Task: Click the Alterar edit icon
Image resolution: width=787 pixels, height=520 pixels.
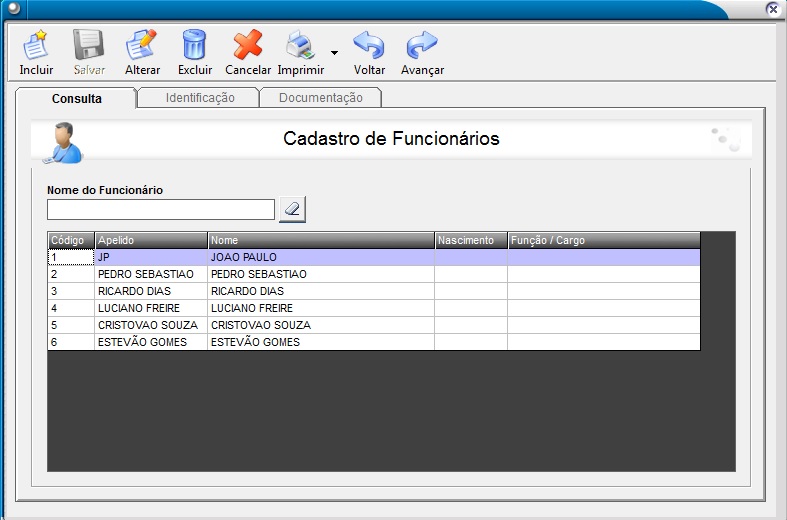Action: click(142, 45)
